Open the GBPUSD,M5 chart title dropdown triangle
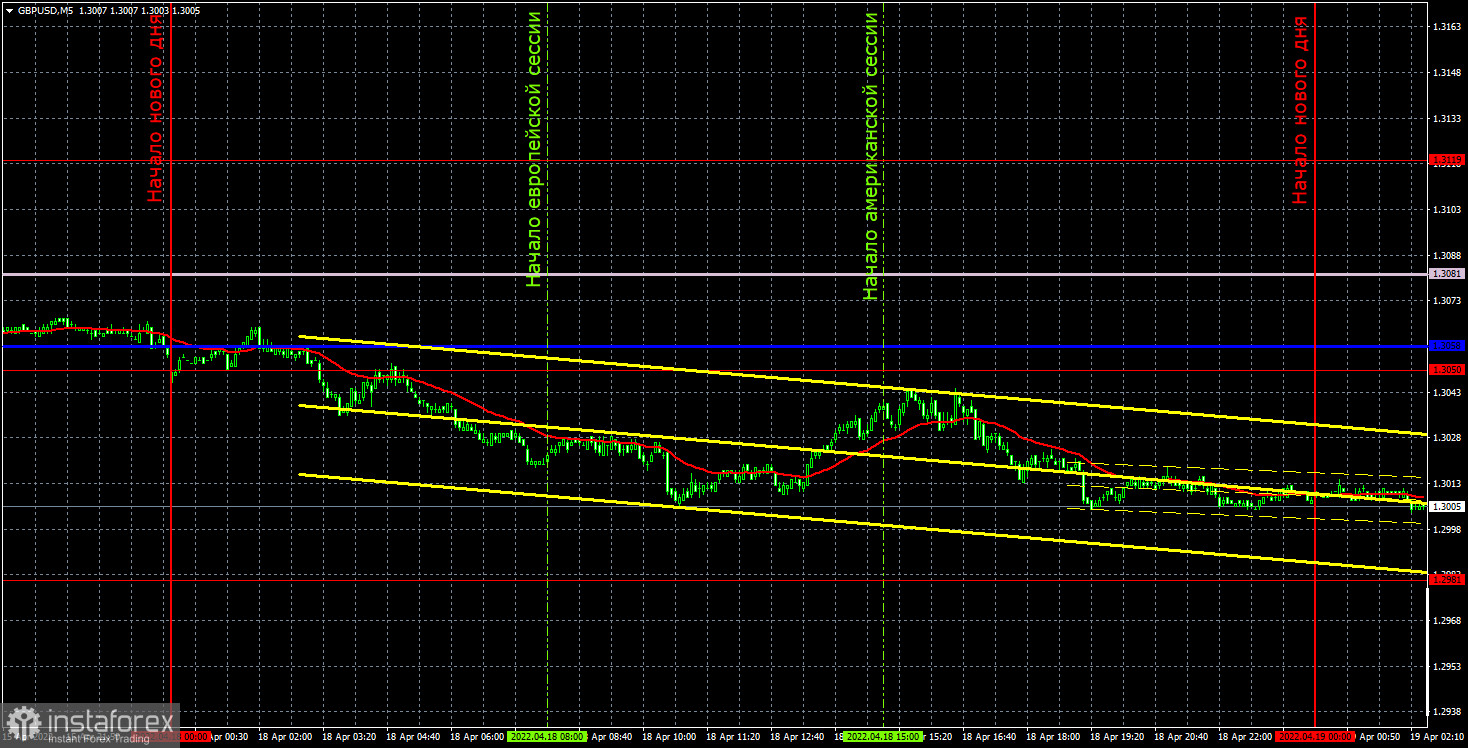 [9, 9]
